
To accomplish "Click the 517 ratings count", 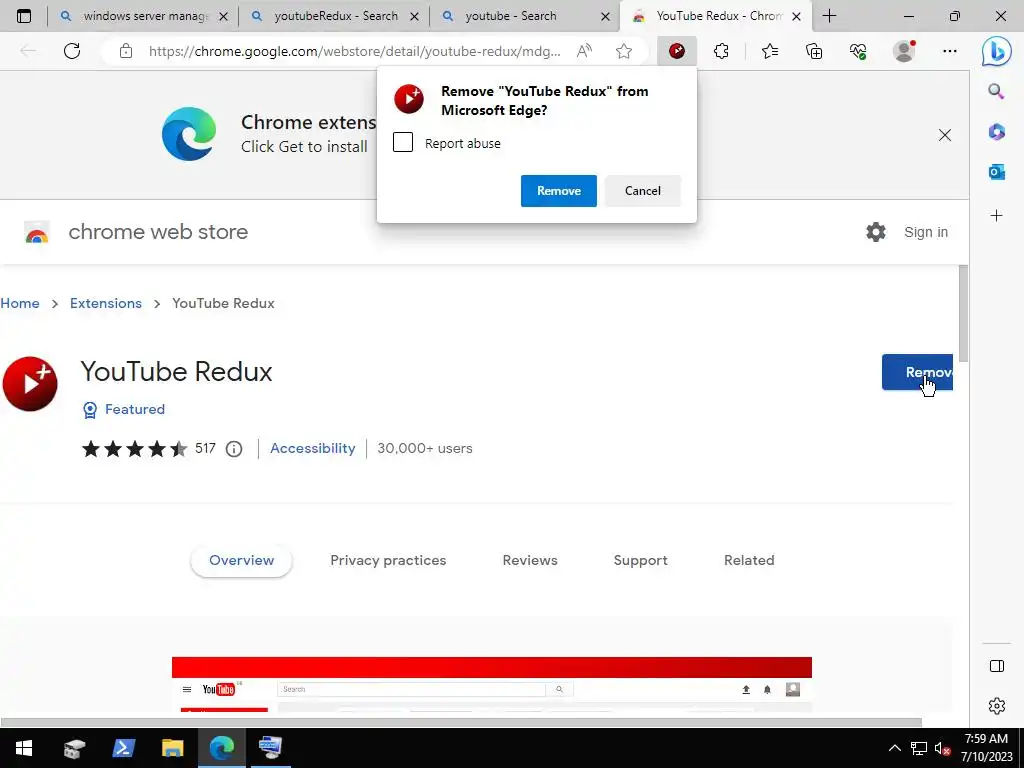I will [205, 449].
